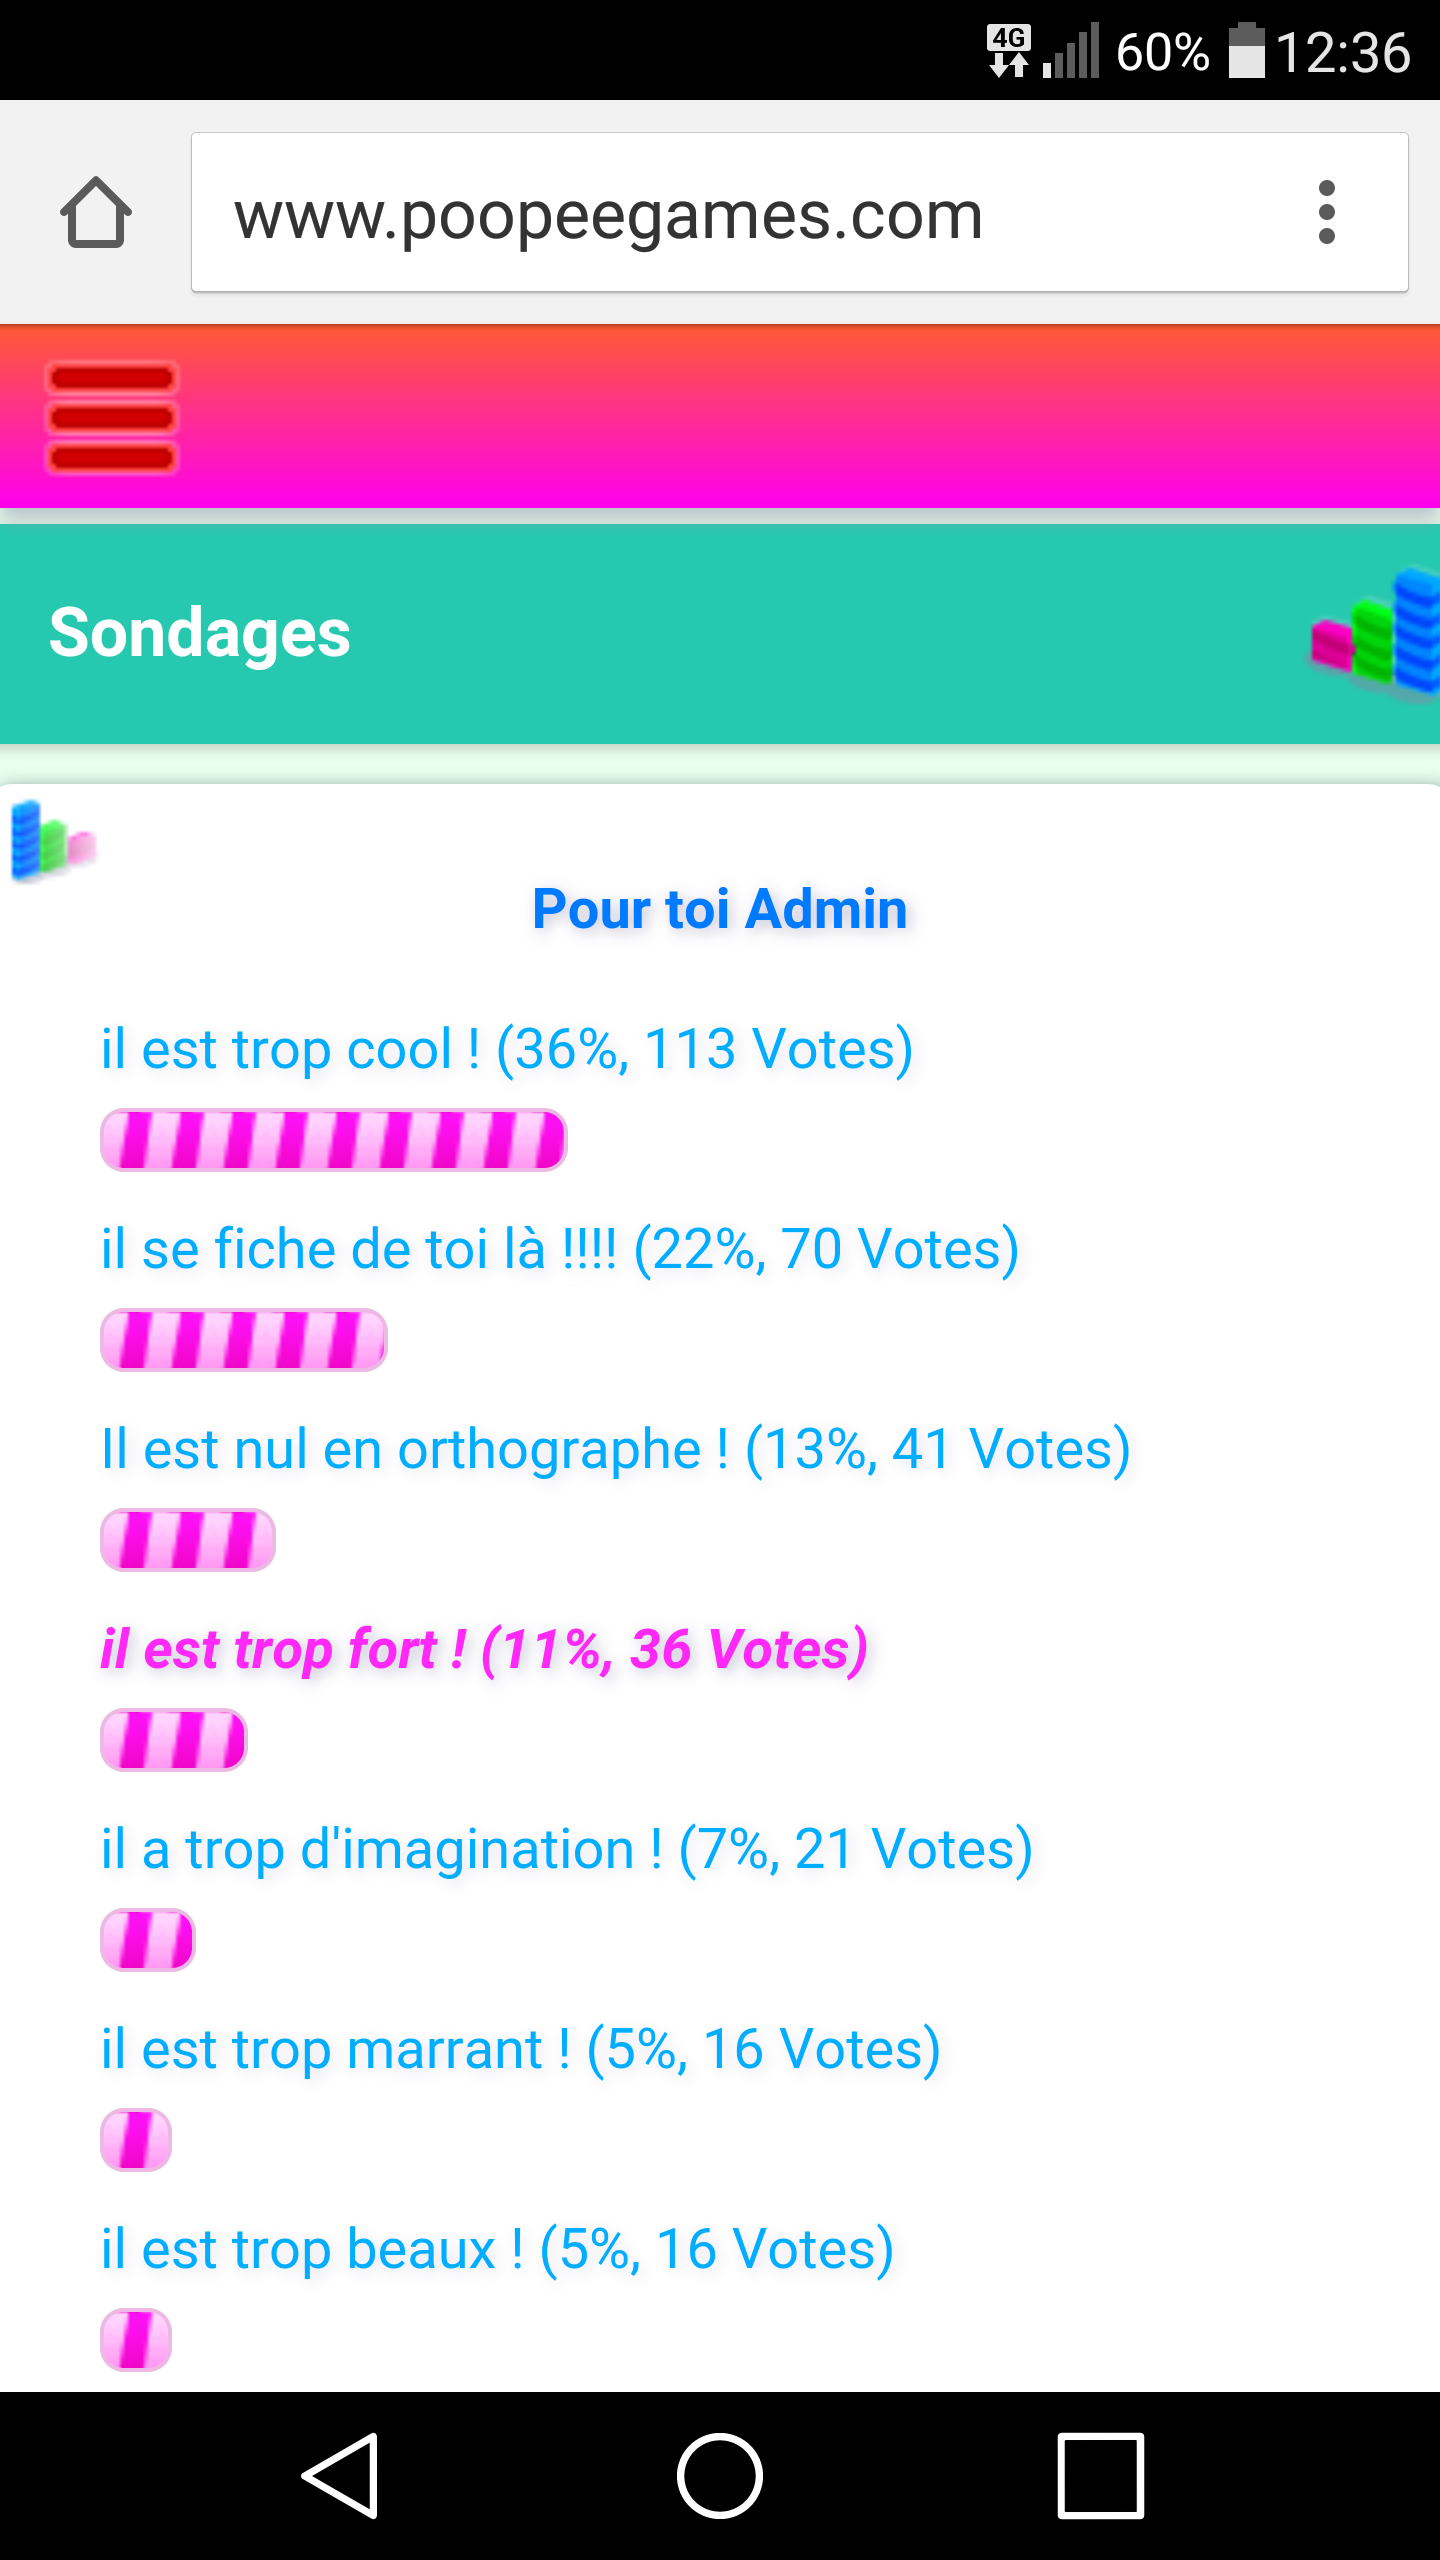Tap the recent apps square button

1100,2476
